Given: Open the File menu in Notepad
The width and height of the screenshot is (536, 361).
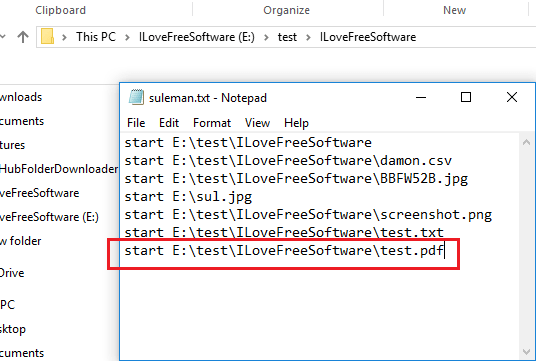Looking at the screenshot, I should click(x=136, y=123).
